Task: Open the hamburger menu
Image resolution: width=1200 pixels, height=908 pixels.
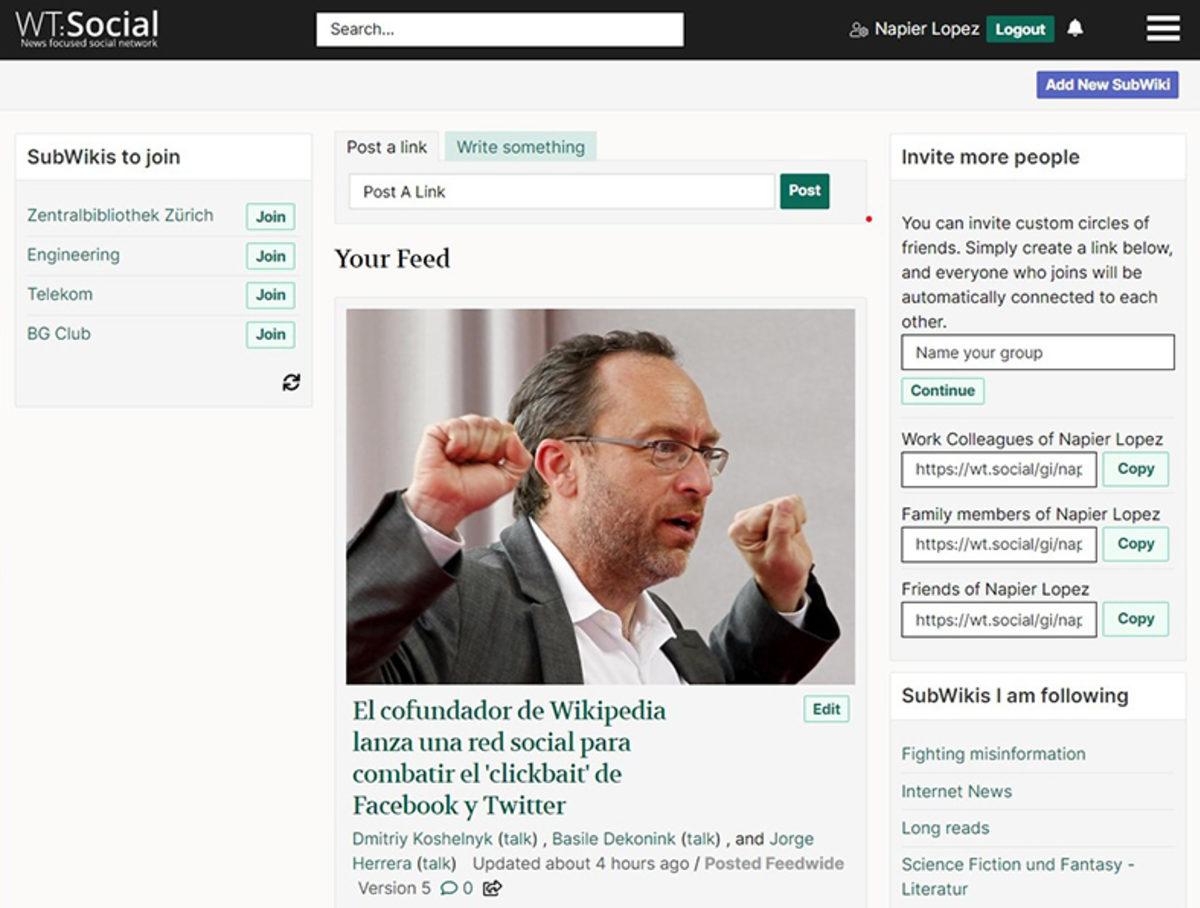Action: pos(1162,29)
